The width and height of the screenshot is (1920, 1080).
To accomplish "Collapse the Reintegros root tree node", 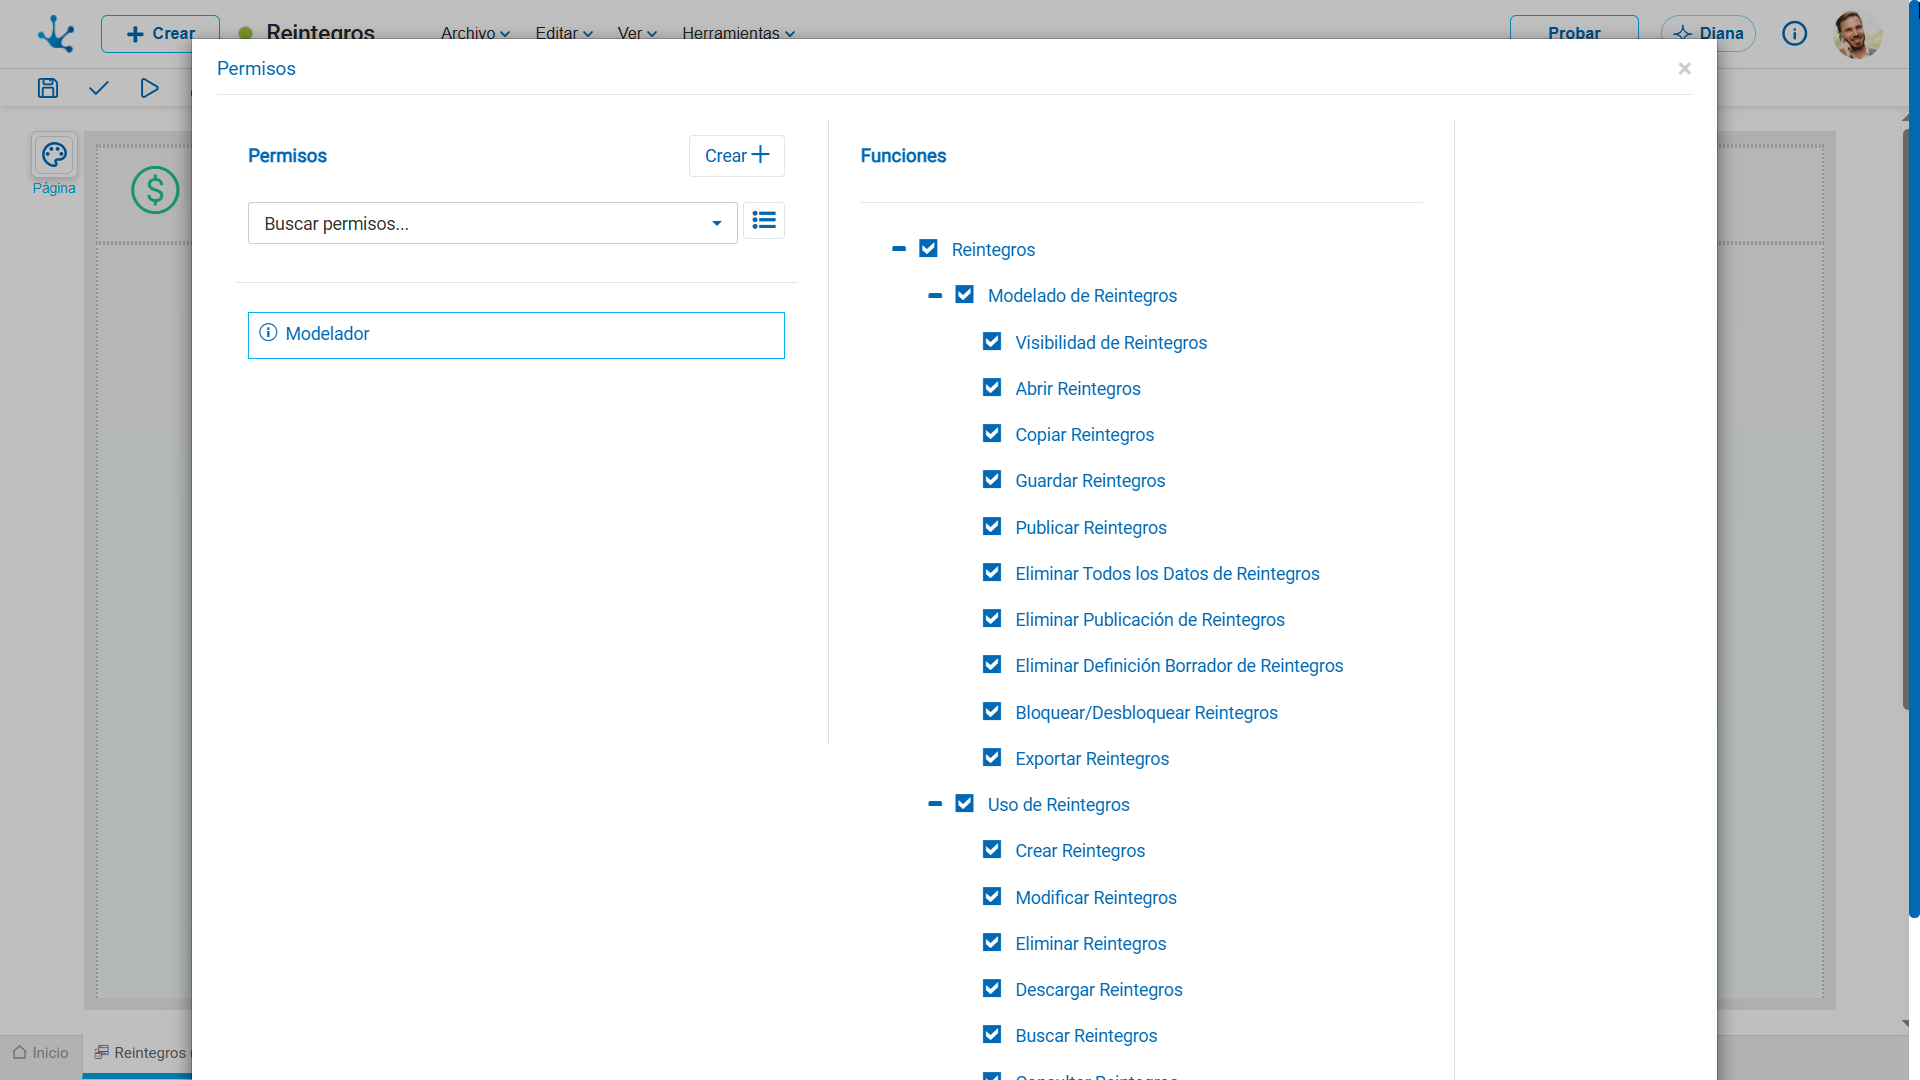I will point(899,248).
